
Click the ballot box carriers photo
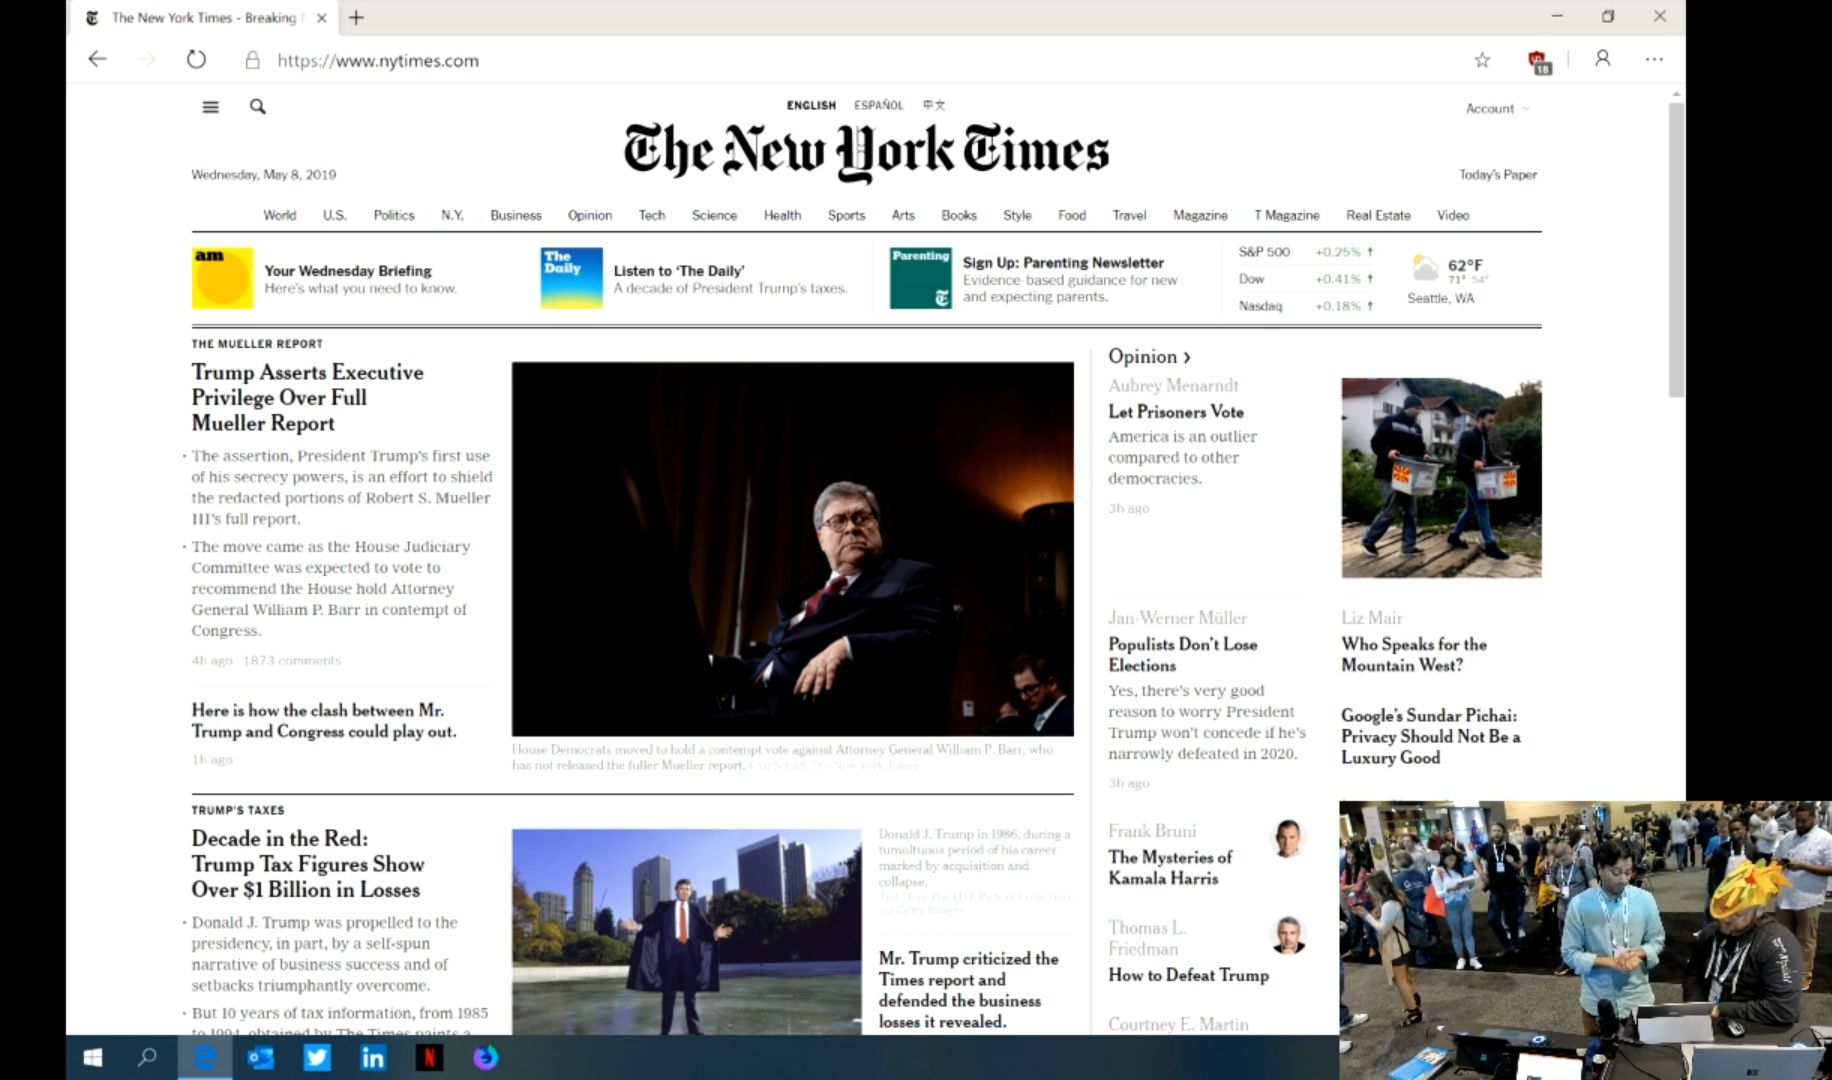click(1441, 478)
